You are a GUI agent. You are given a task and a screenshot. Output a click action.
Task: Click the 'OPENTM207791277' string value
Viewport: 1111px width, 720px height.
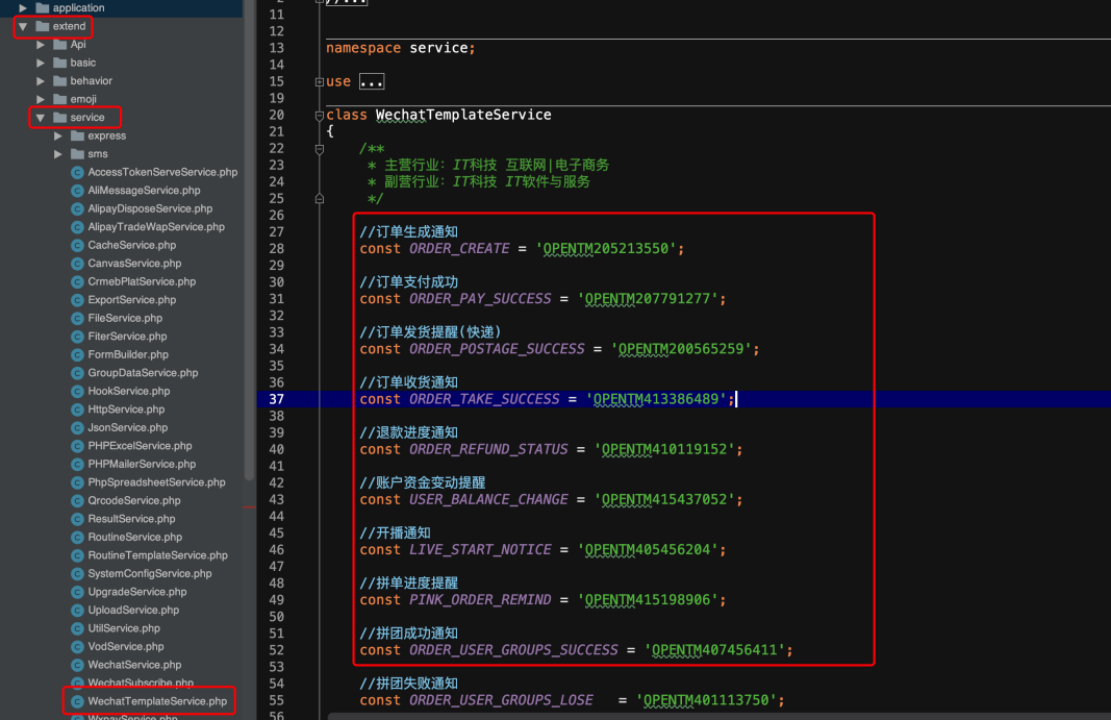tap(648, 299)
